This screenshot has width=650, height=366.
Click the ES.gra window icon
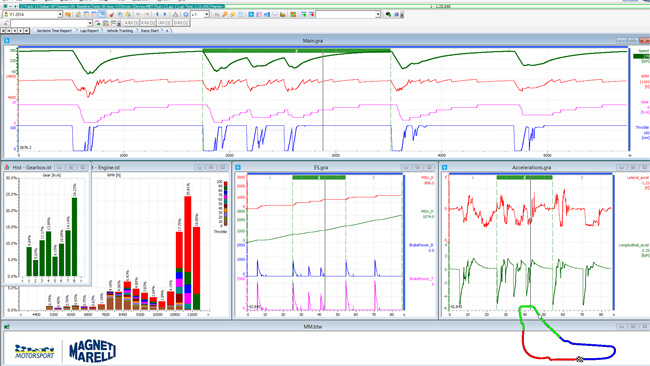coord(238,167)
